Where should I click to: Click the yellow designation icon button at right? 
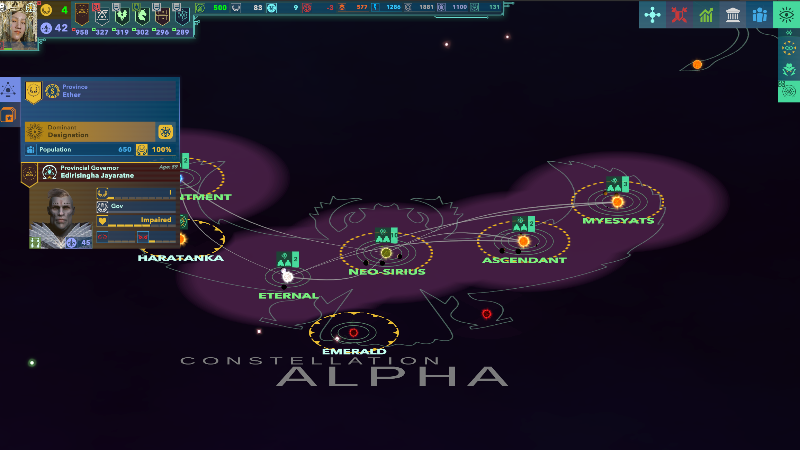coord(165,132)
